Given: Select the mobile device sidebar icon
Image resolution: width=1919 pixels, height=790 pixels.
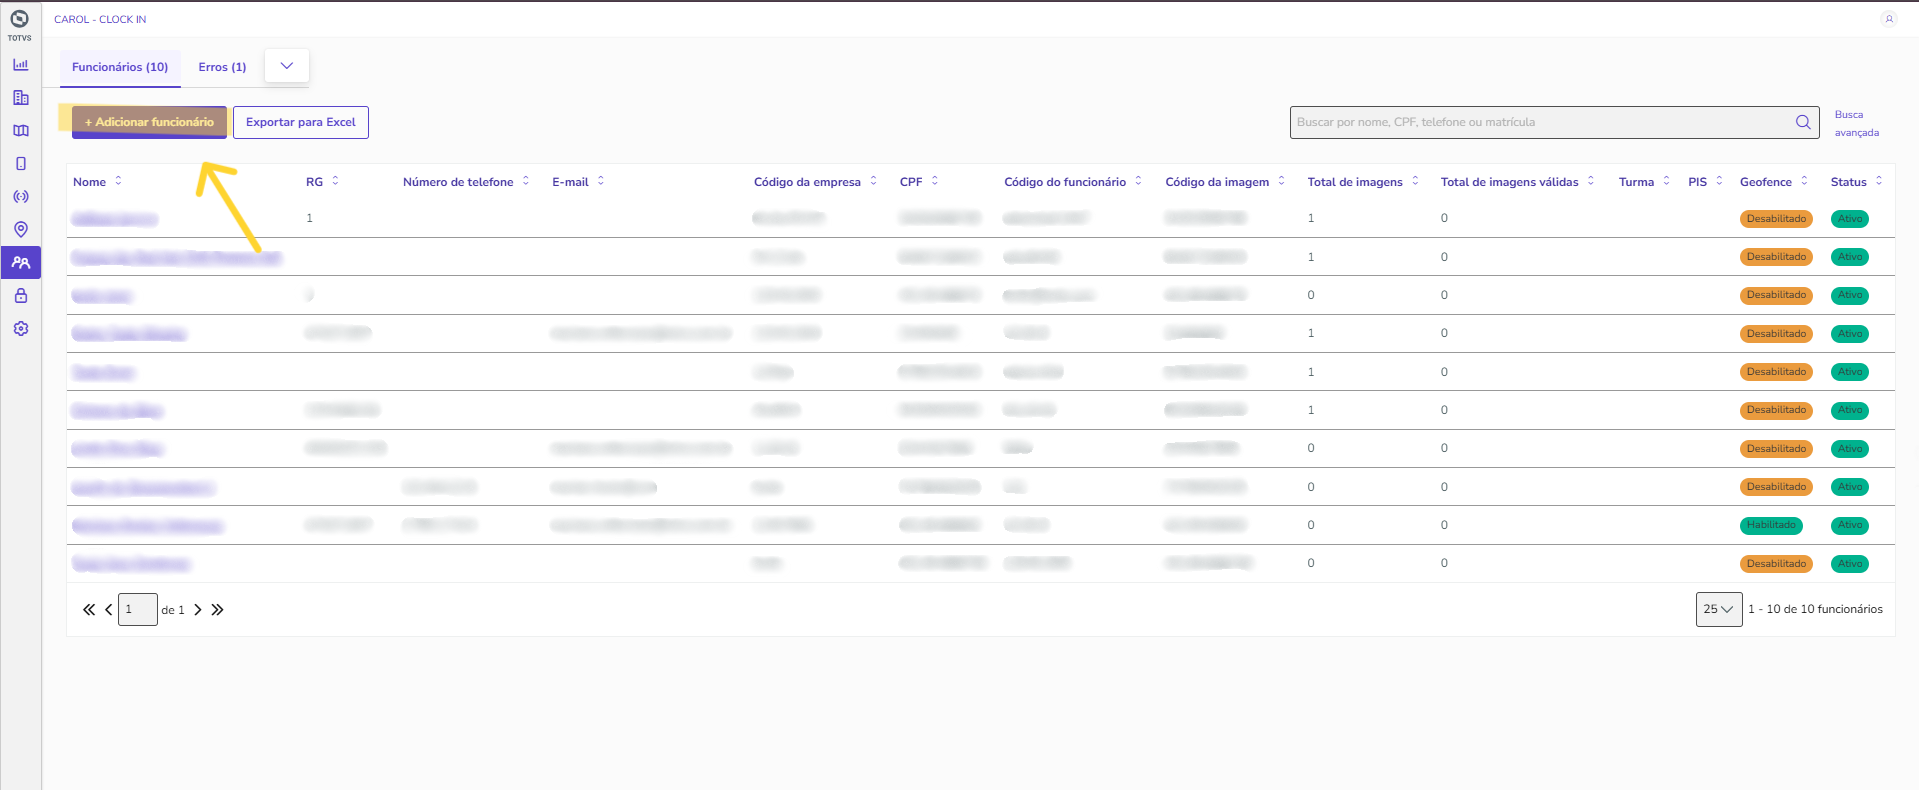Looking at the screenshot, I should (x=20, y=164).
